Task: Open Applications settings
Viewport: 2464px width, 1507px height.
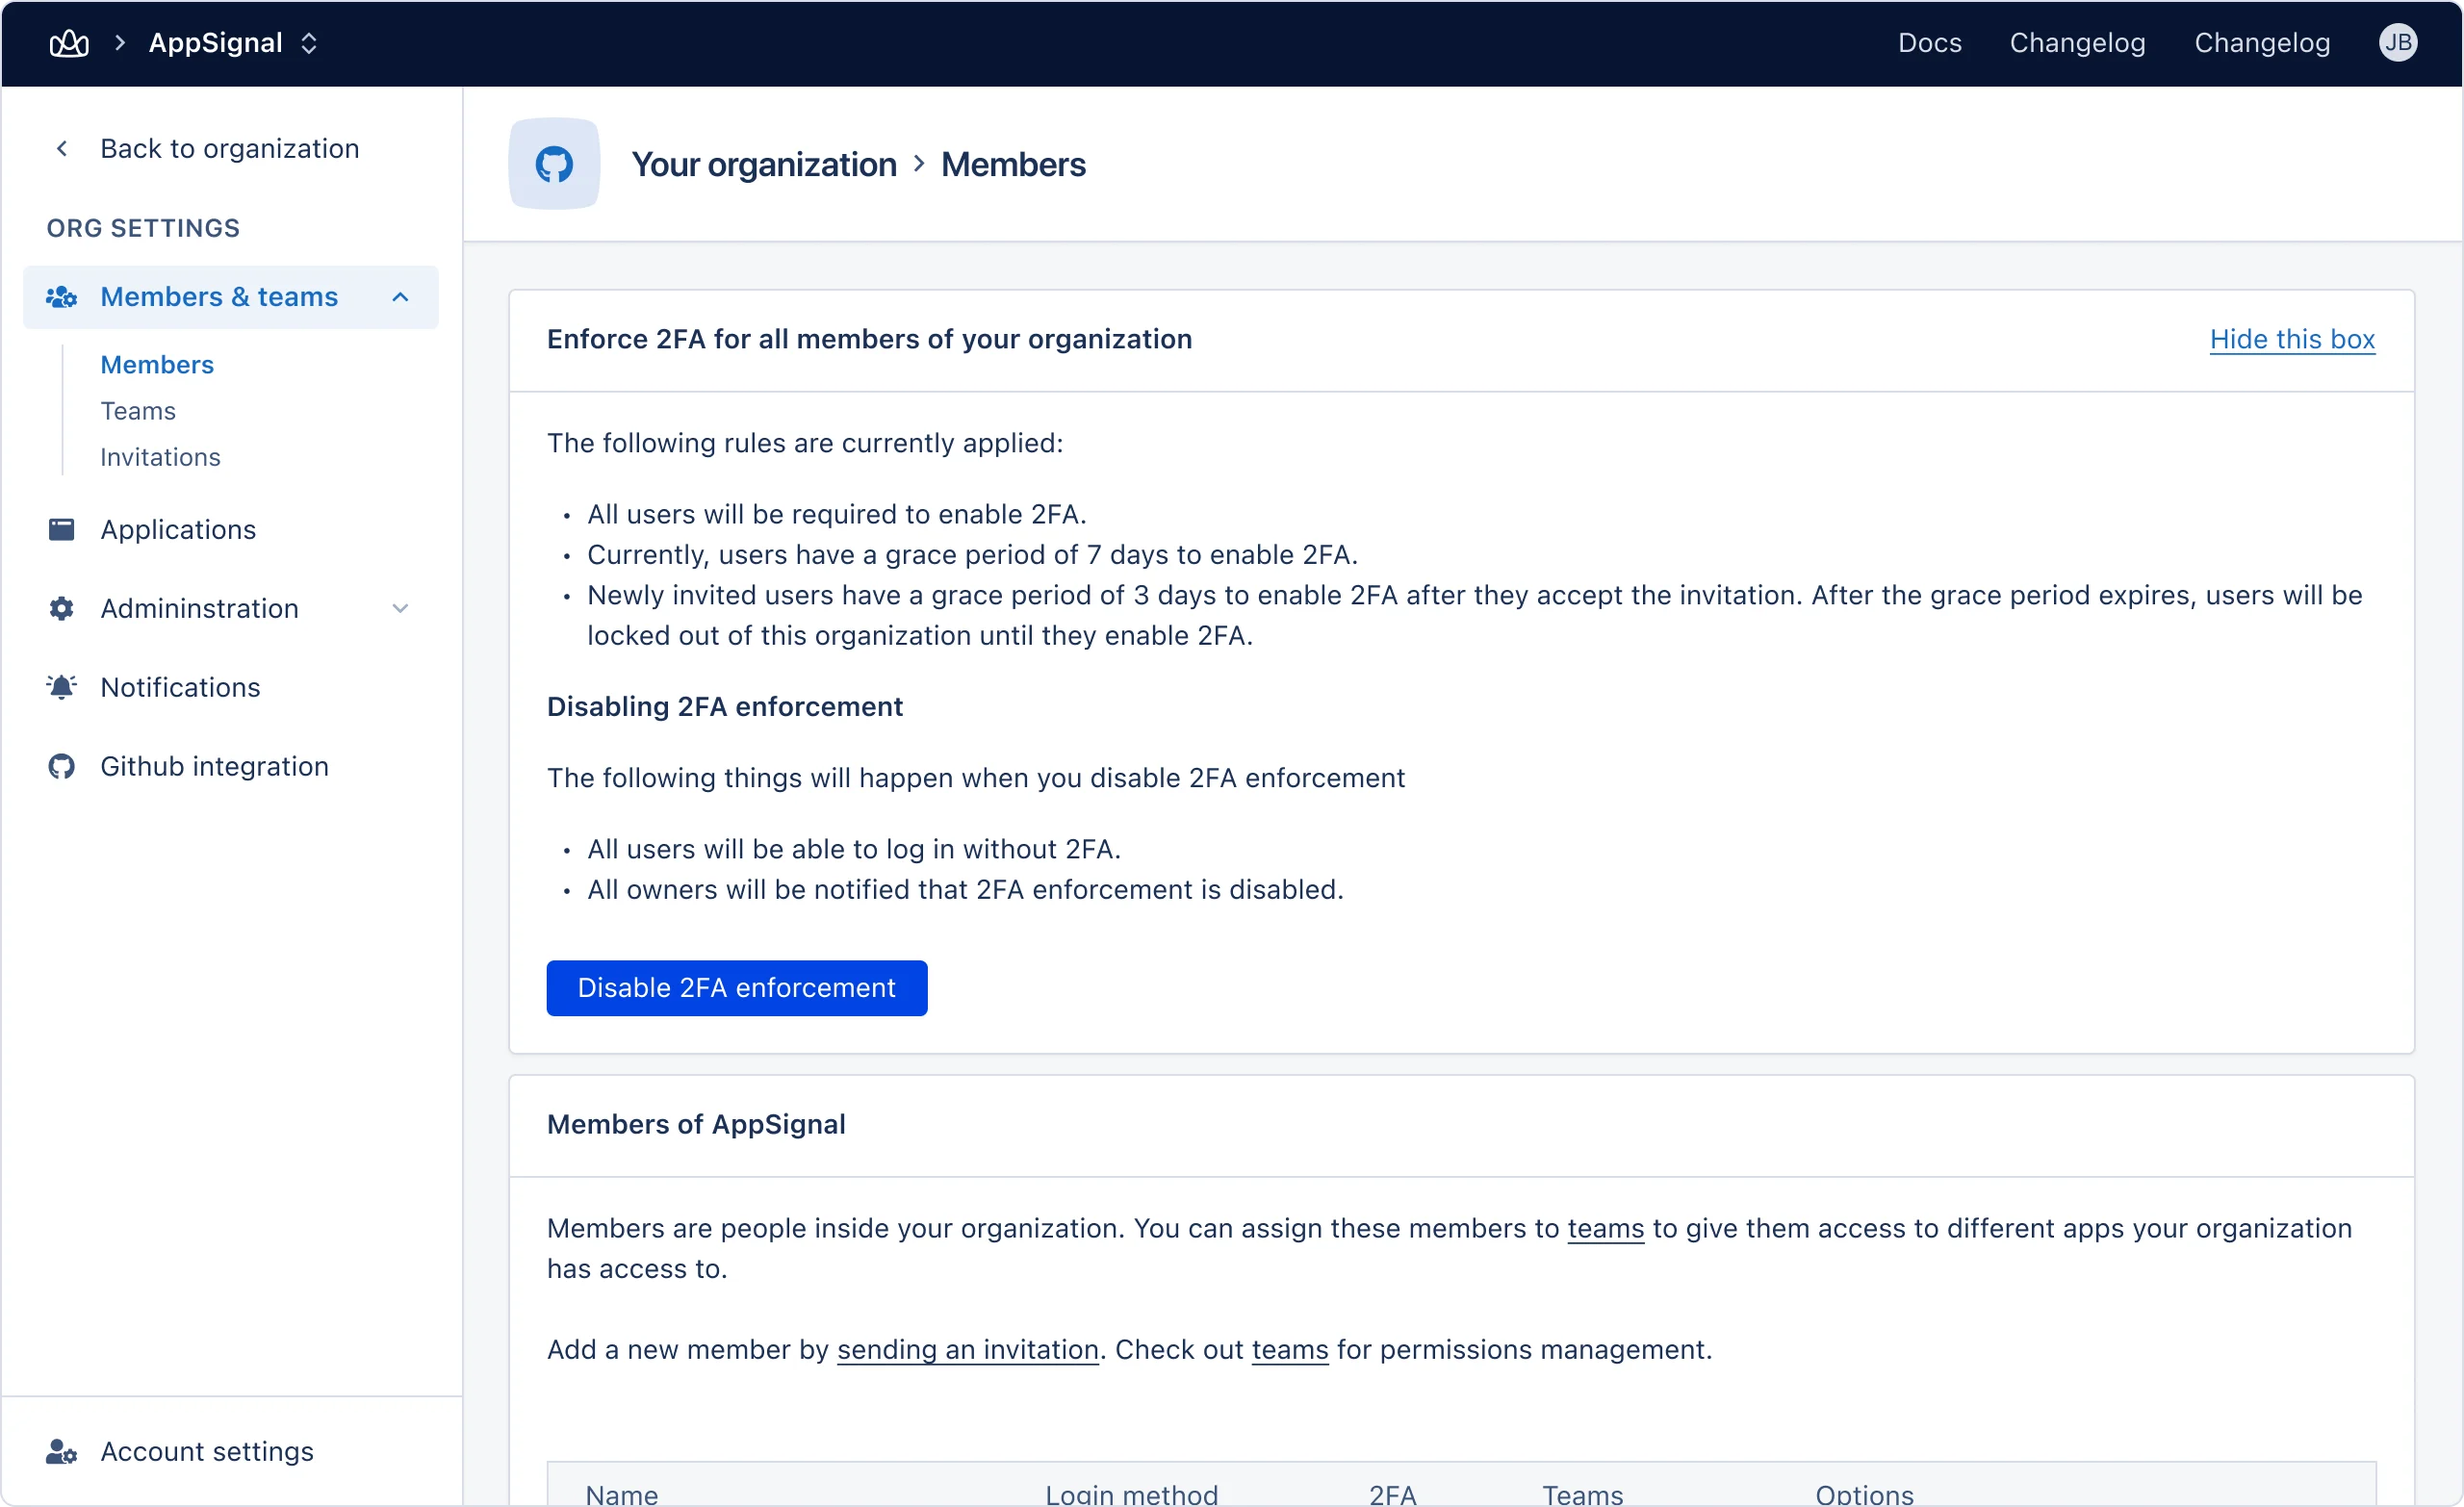Action: click(178, 529)
